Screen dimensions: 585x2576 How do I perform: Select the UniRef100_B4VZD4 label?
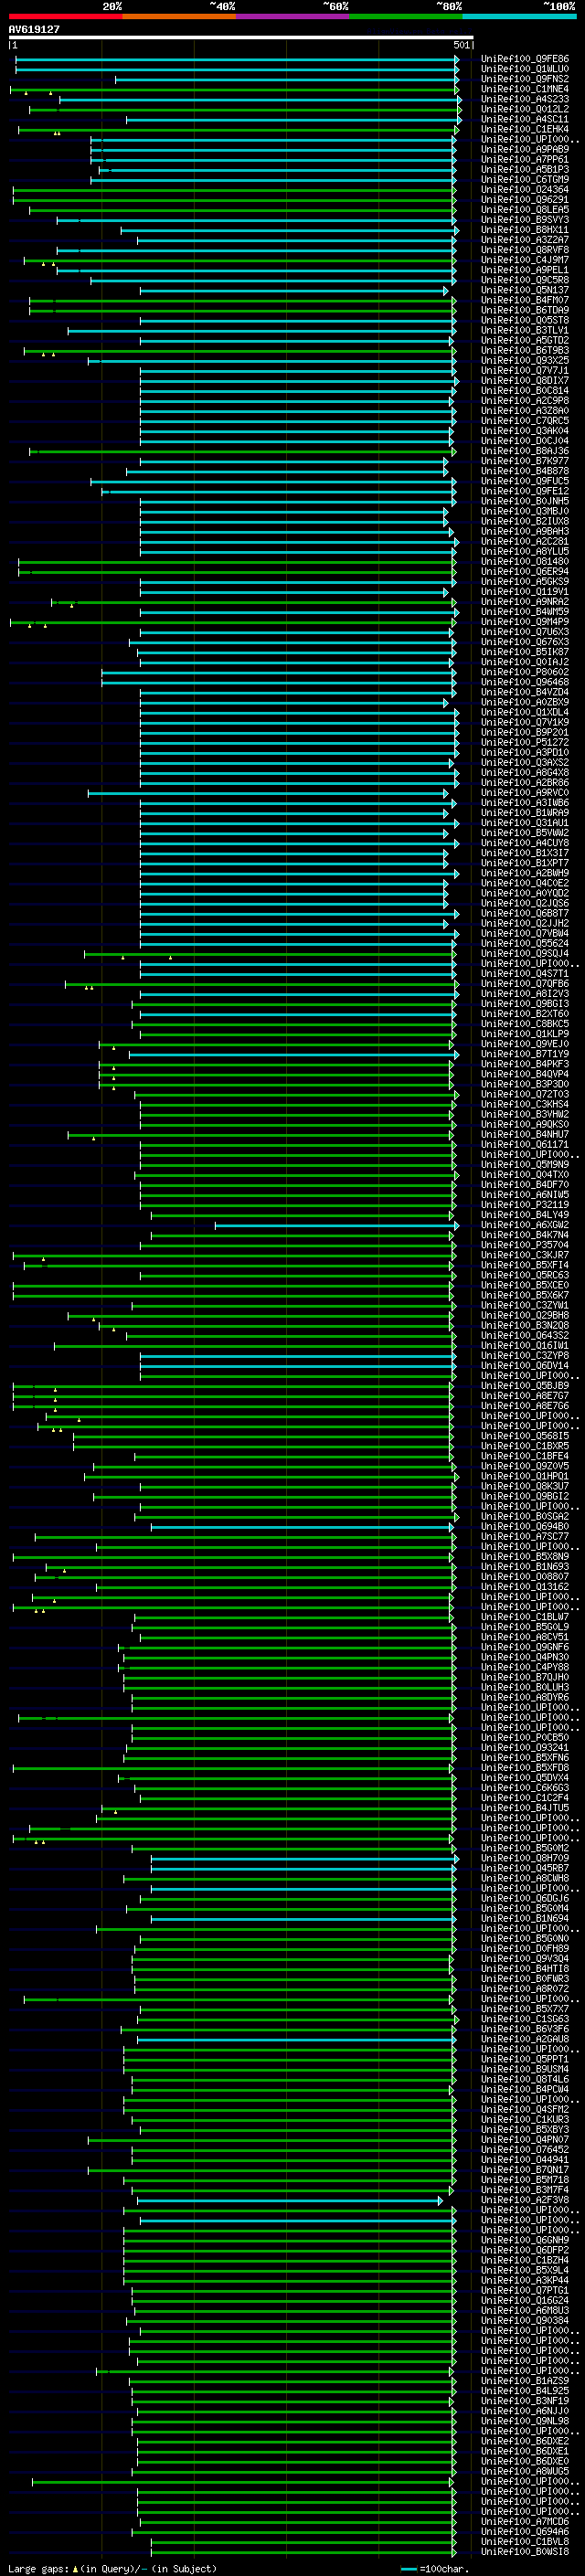pyautogui.click(x=525, y=692)
